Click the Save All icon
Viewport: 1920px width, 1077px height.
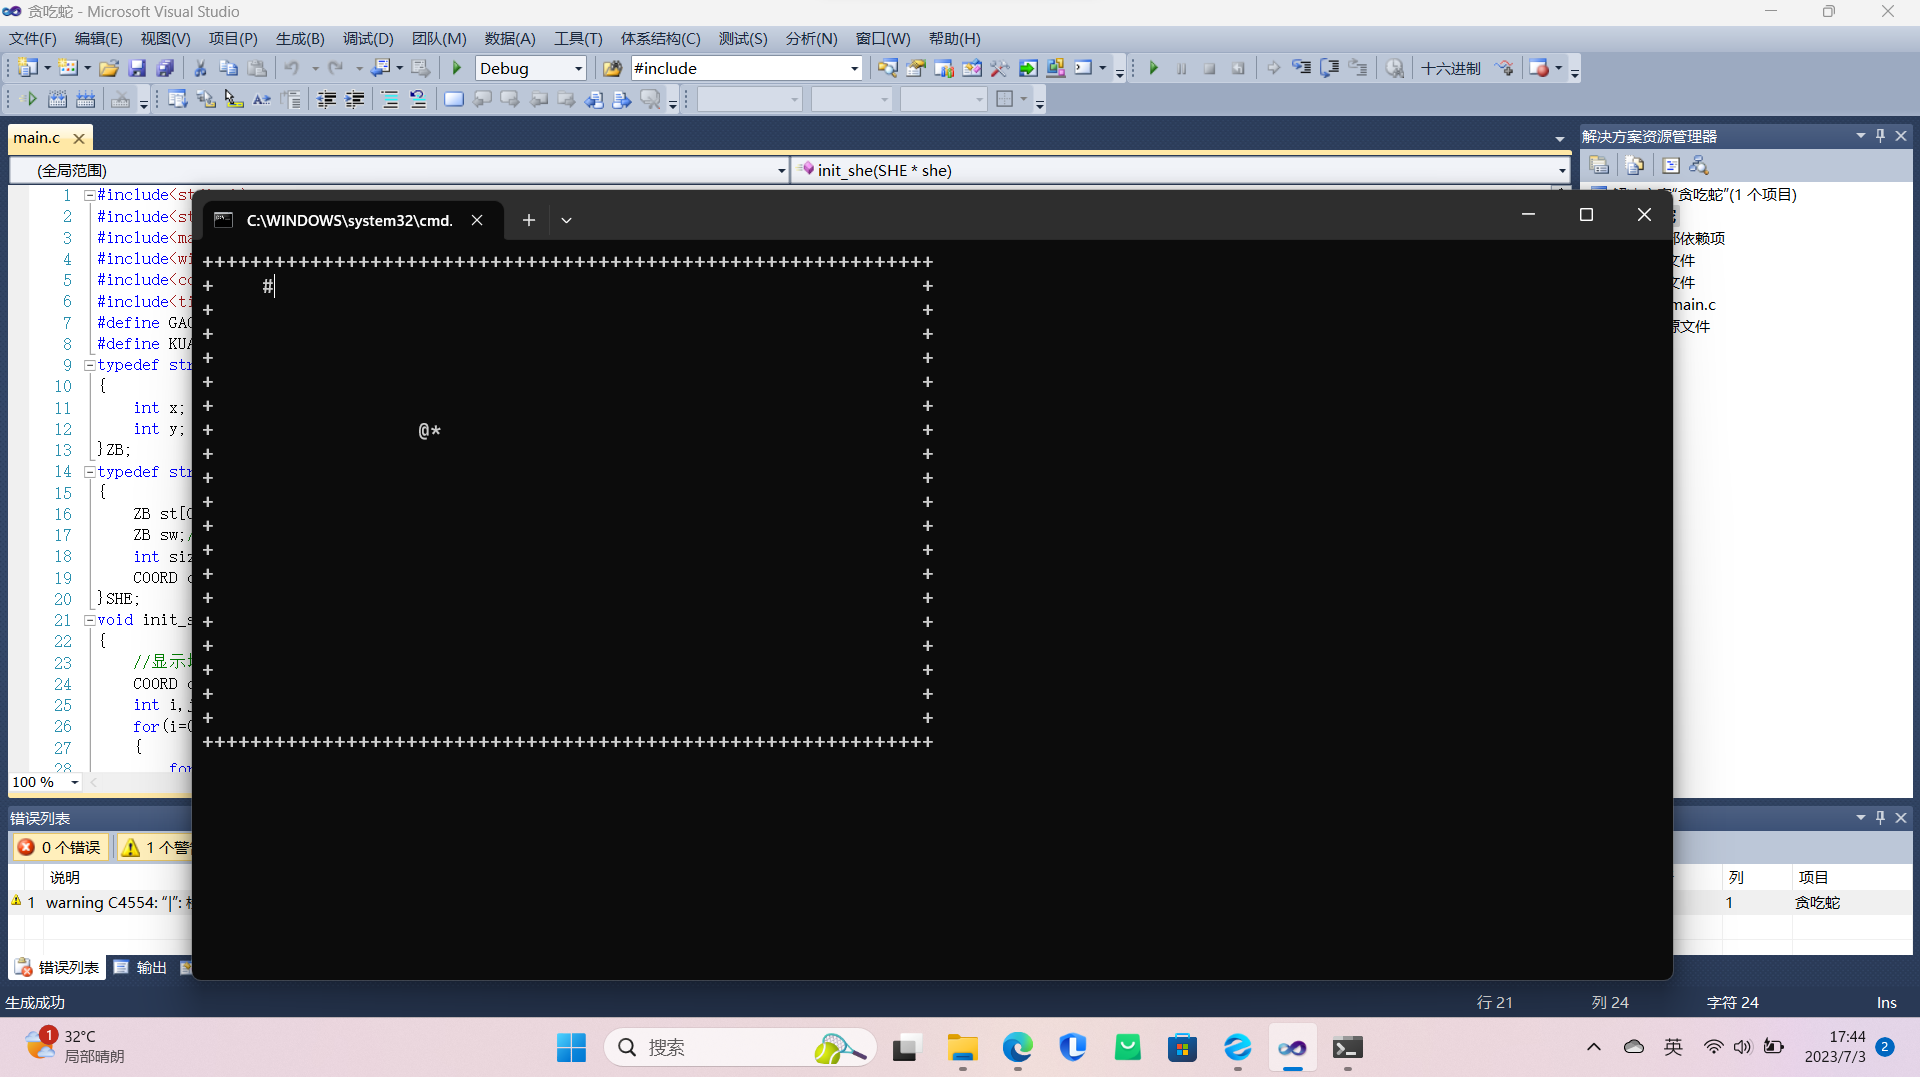tap(166, 68)
